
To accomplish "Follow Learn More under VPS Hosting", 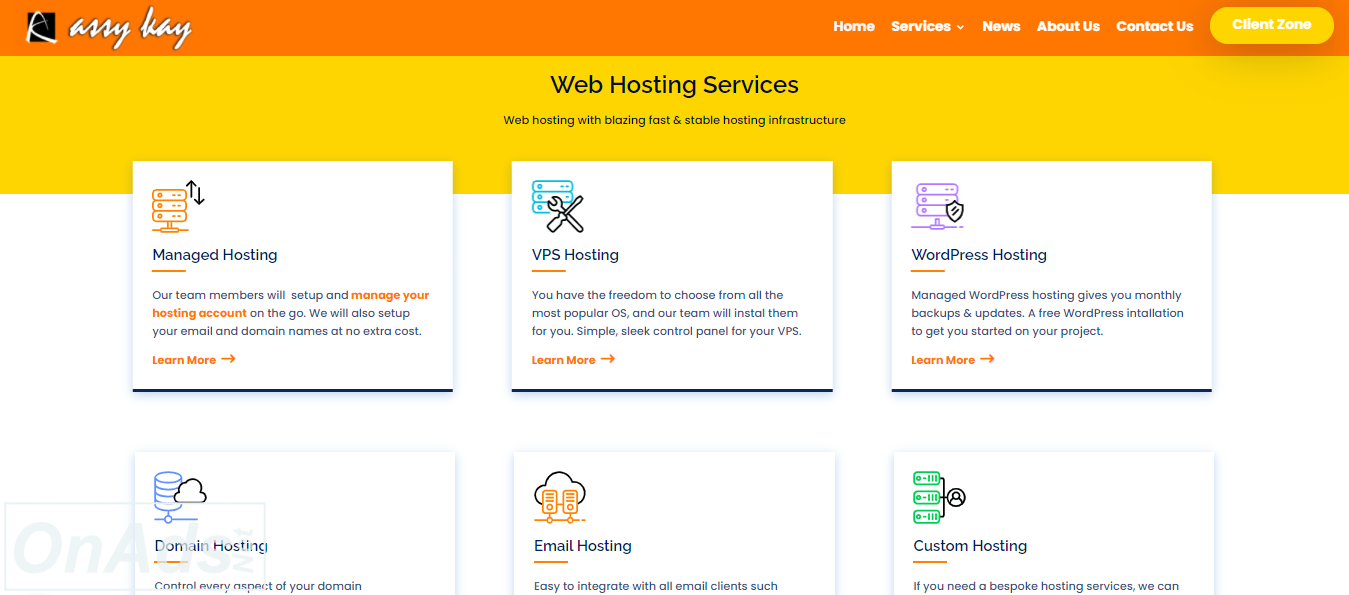I will [563, 360].
